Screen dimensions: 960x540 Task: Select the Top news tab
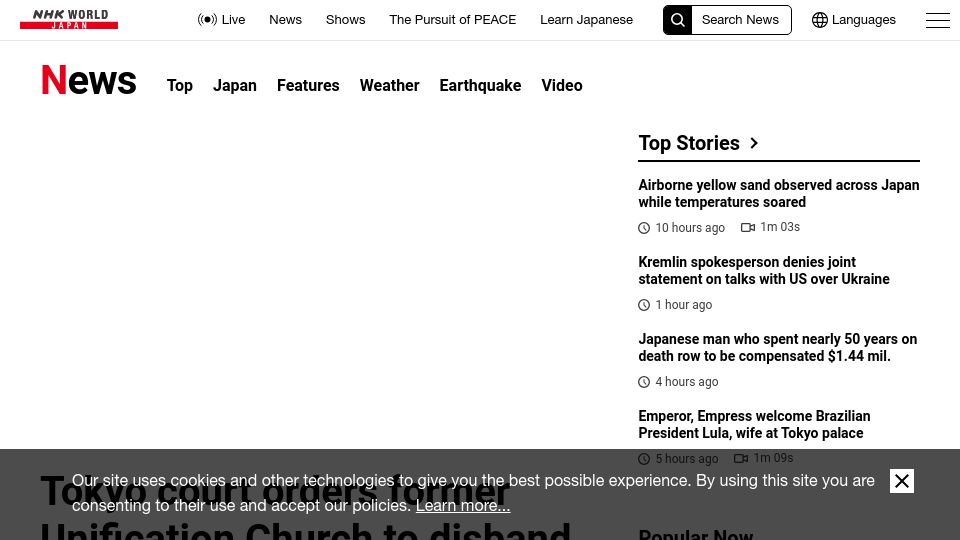click(x=179, y=86)
